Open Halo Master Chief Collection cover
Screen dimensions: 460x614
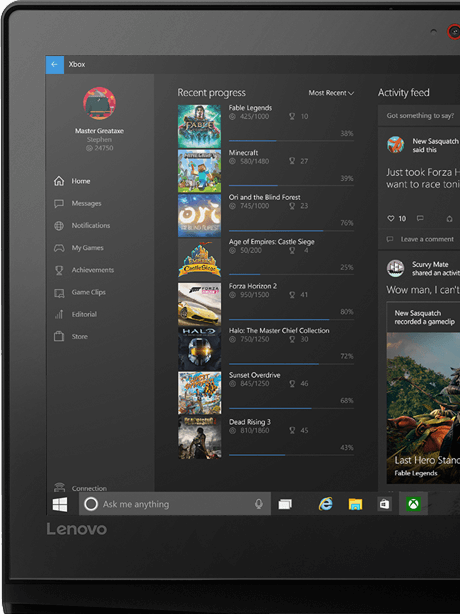pyautogui.click(x=199, y=349)
